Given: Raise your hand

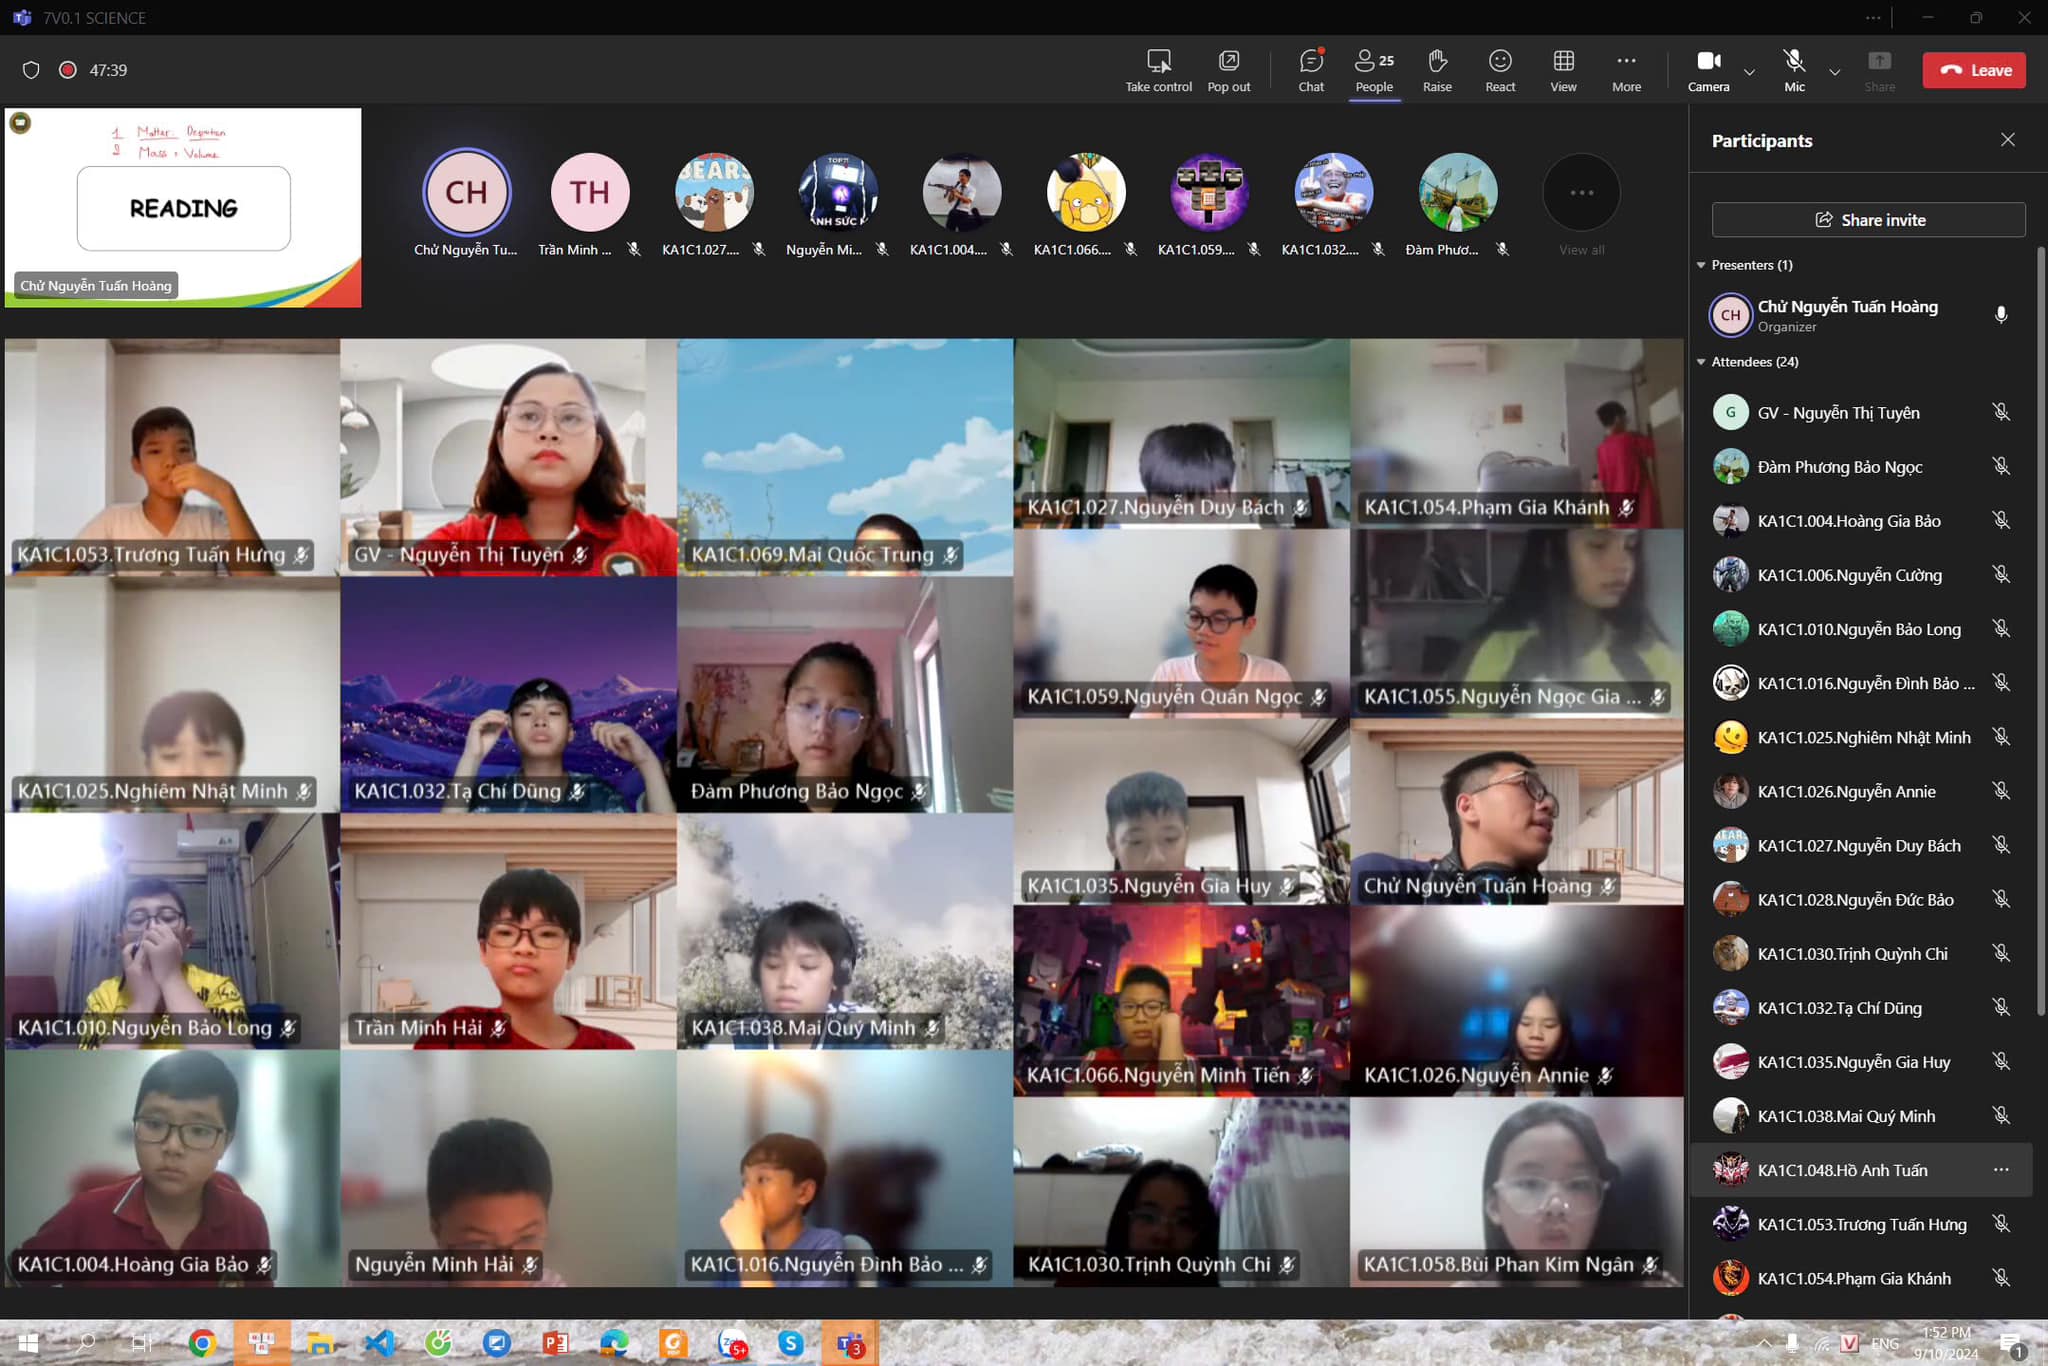Looking at the screenshot, I should pos(1437,70).
